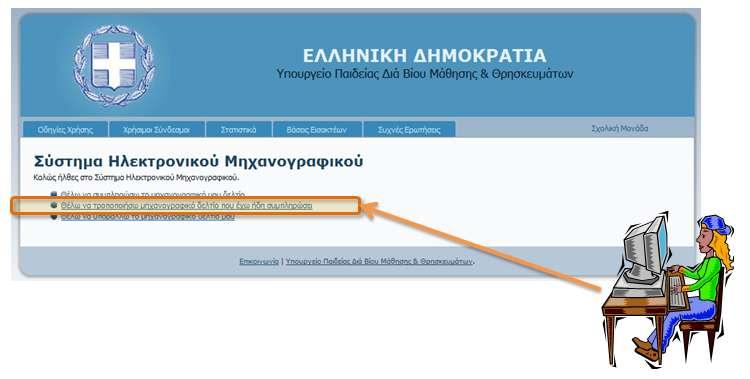The image size is (750, 379).
Task: Open the Οδηγίες Χρήσης tab
Action: (66, 130)
